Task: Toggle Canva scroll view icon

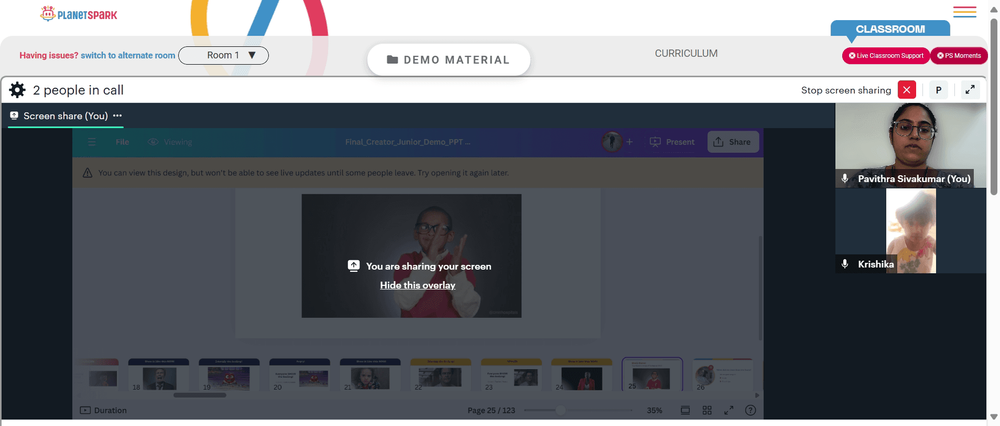Action: [686, 410]
